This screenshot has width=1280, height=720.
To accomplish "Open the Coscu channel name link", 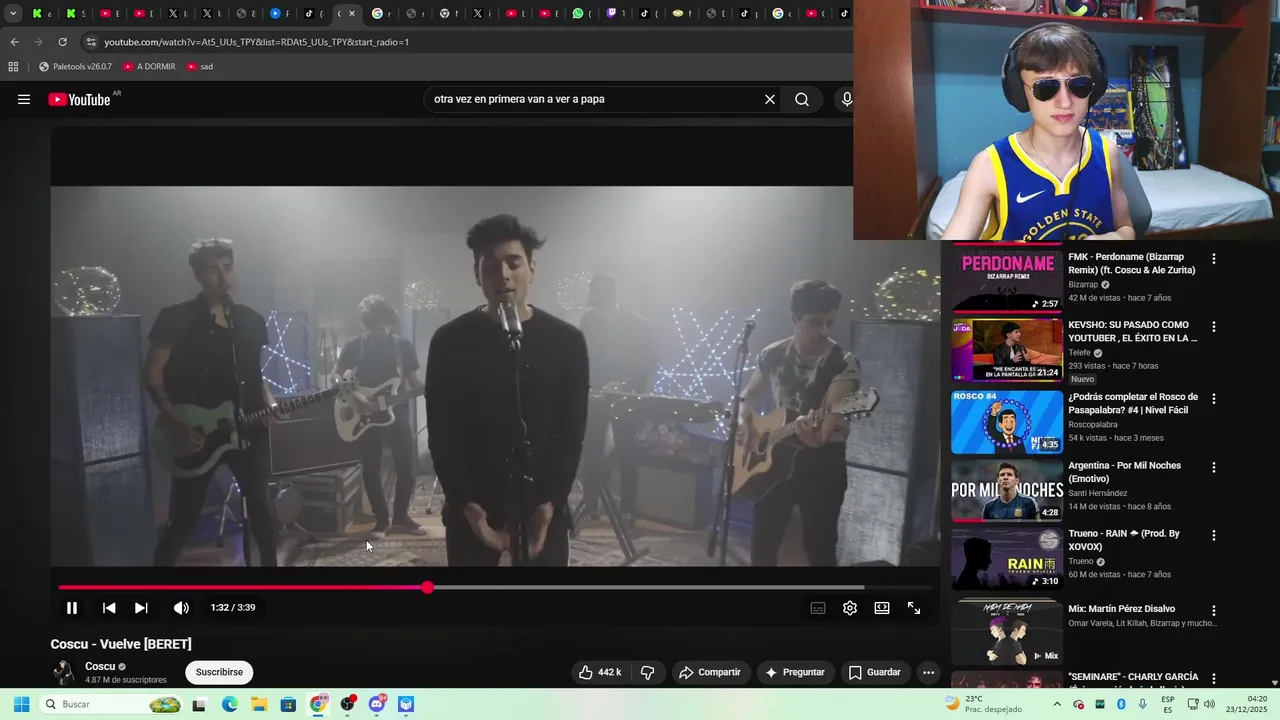I will pos(100,666).
